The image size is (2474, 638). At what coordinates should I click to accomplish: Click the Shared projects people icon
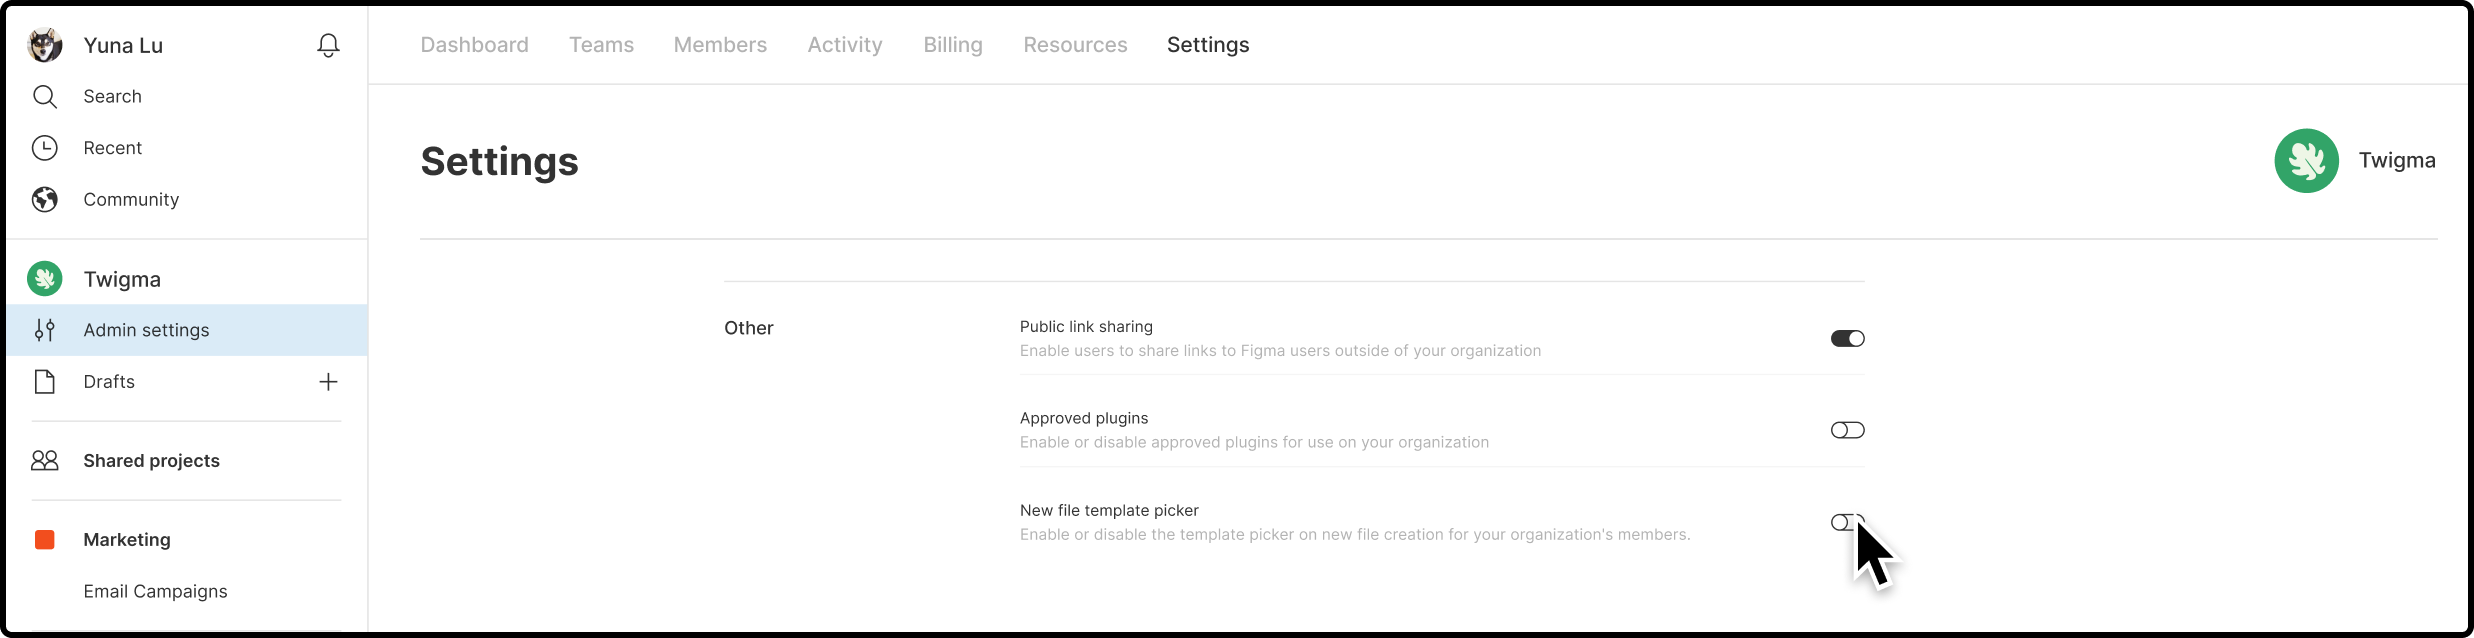pyautogui.click(x=44, y=460)
